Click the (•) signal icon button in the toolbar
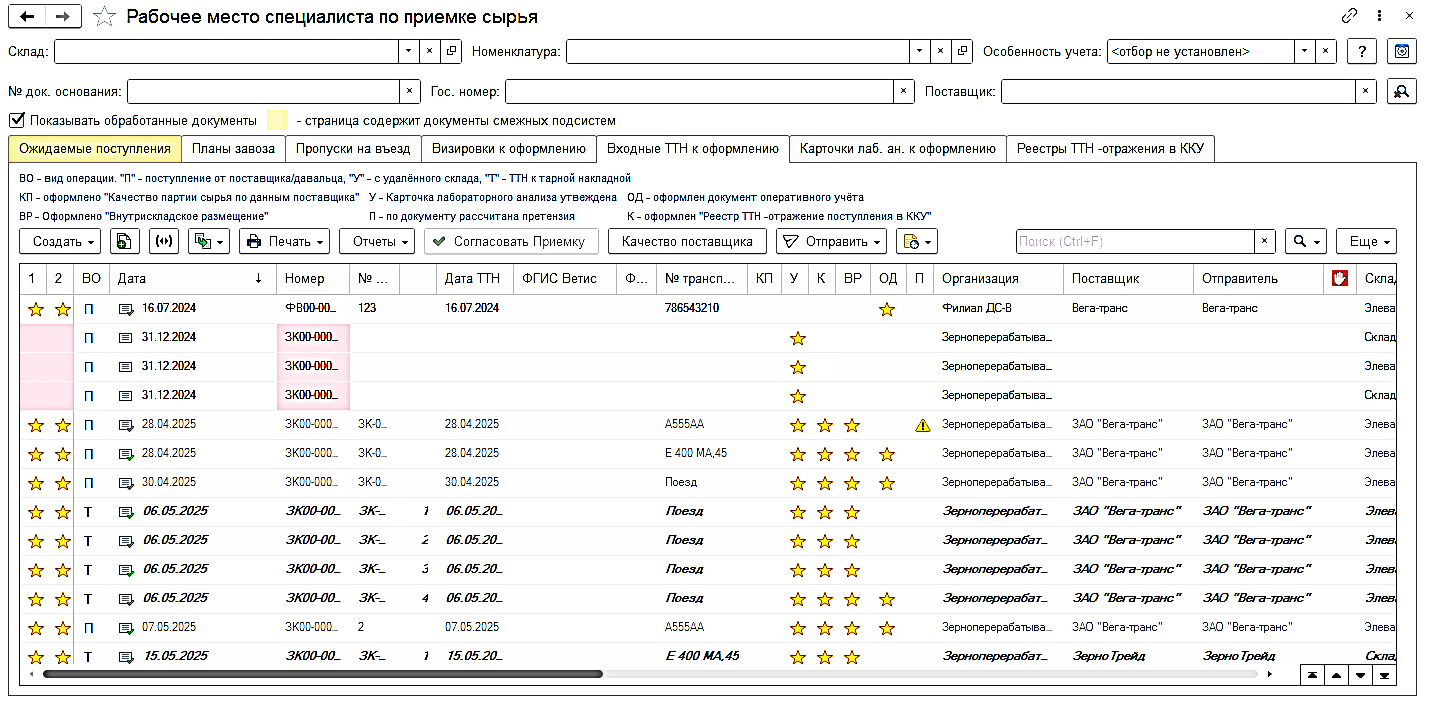Image resolution: width=1431 pixels, height=706 pixels. point(164,241)
